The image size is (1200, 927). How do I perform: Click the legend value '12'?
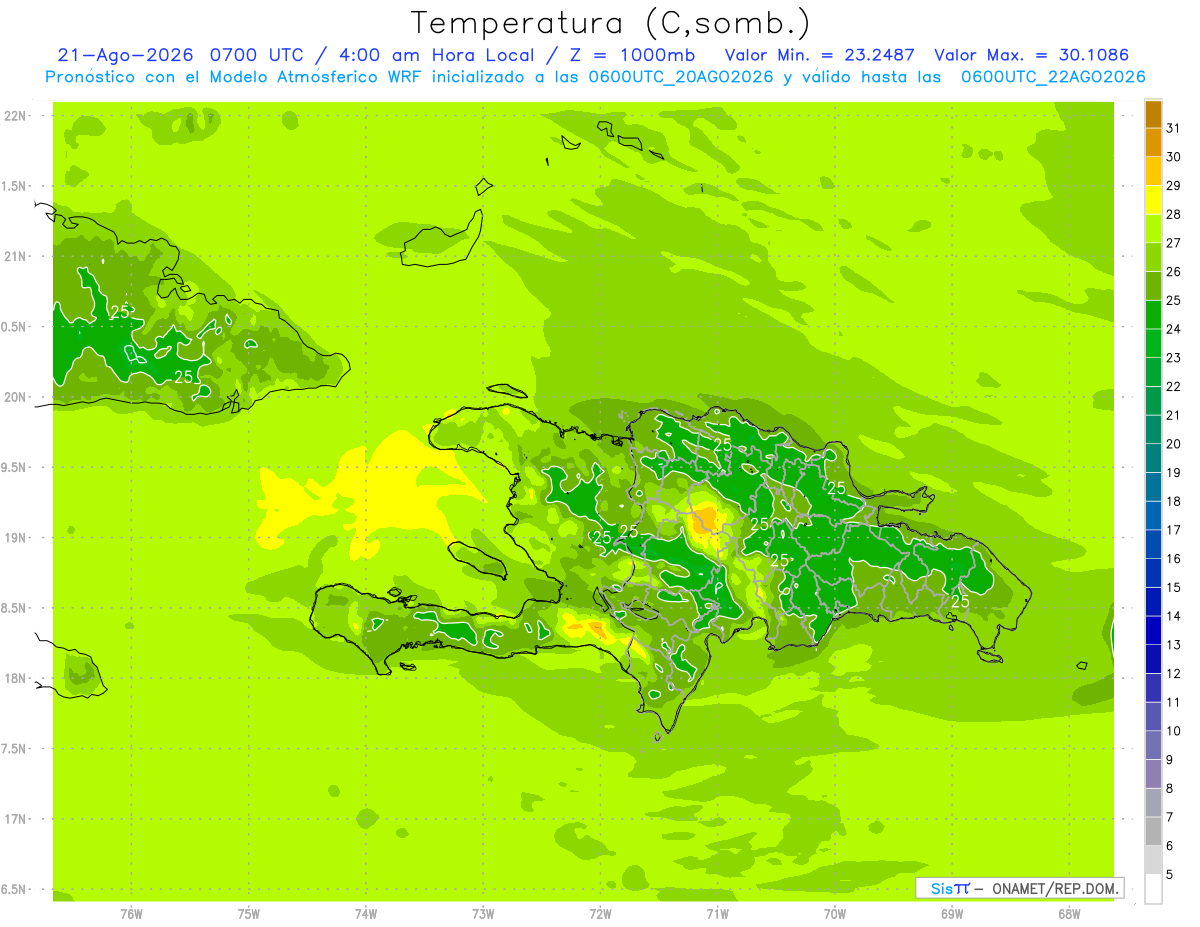point(1174,674)
